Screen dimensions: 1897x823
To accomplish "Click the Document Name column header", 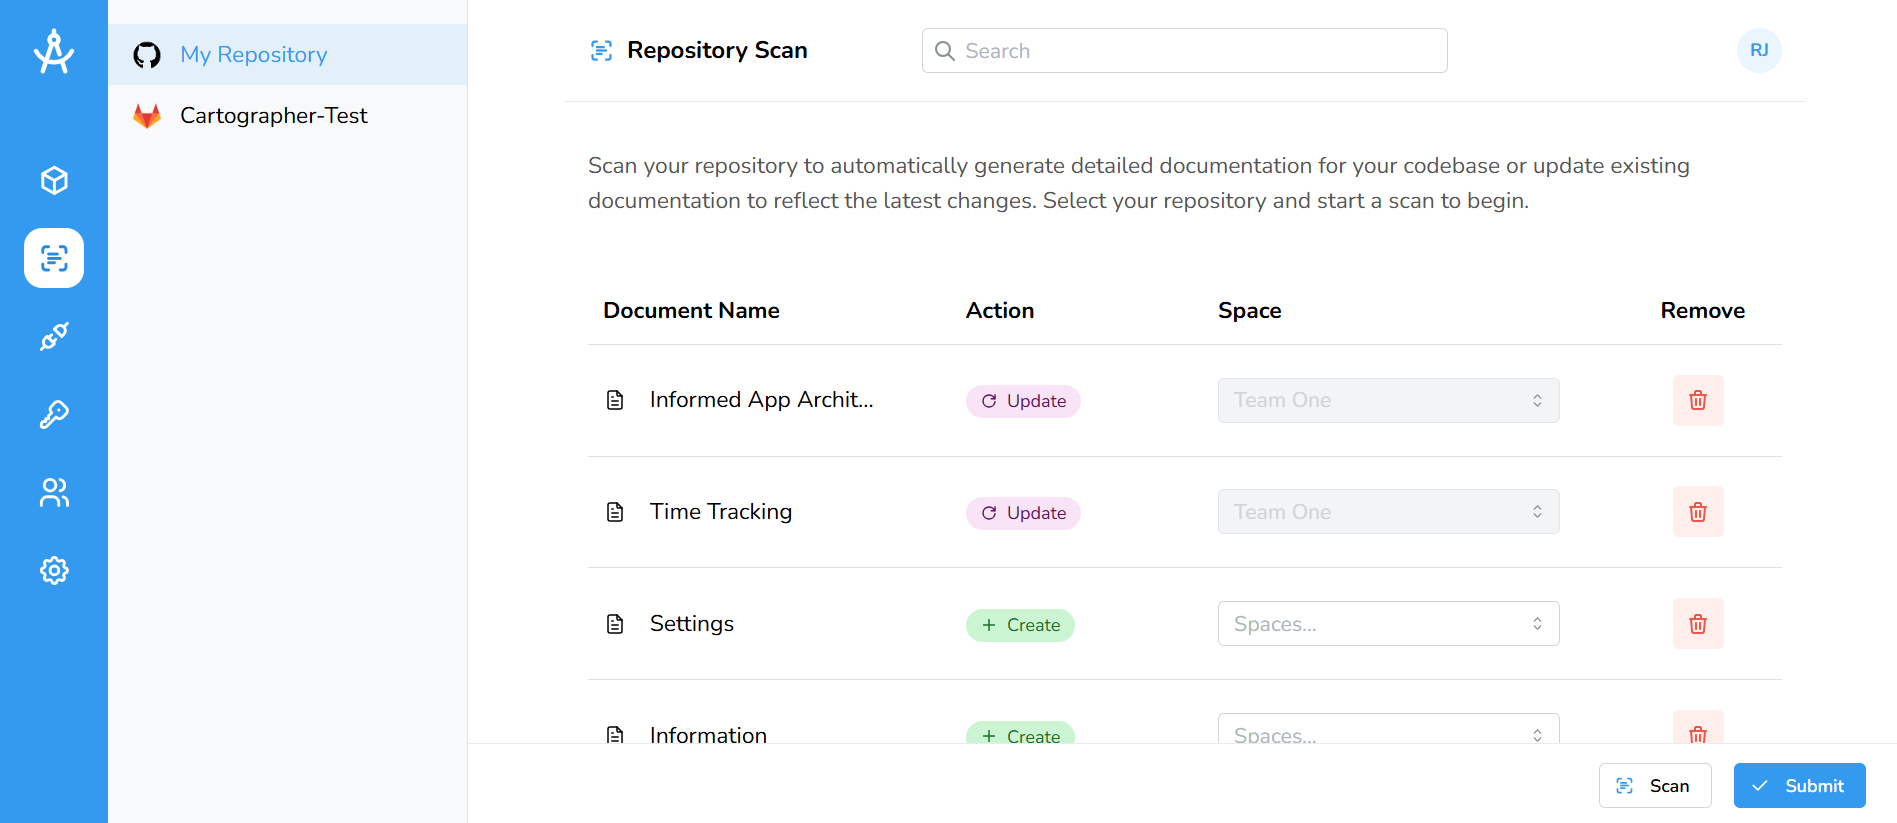I will coord(691,311).
